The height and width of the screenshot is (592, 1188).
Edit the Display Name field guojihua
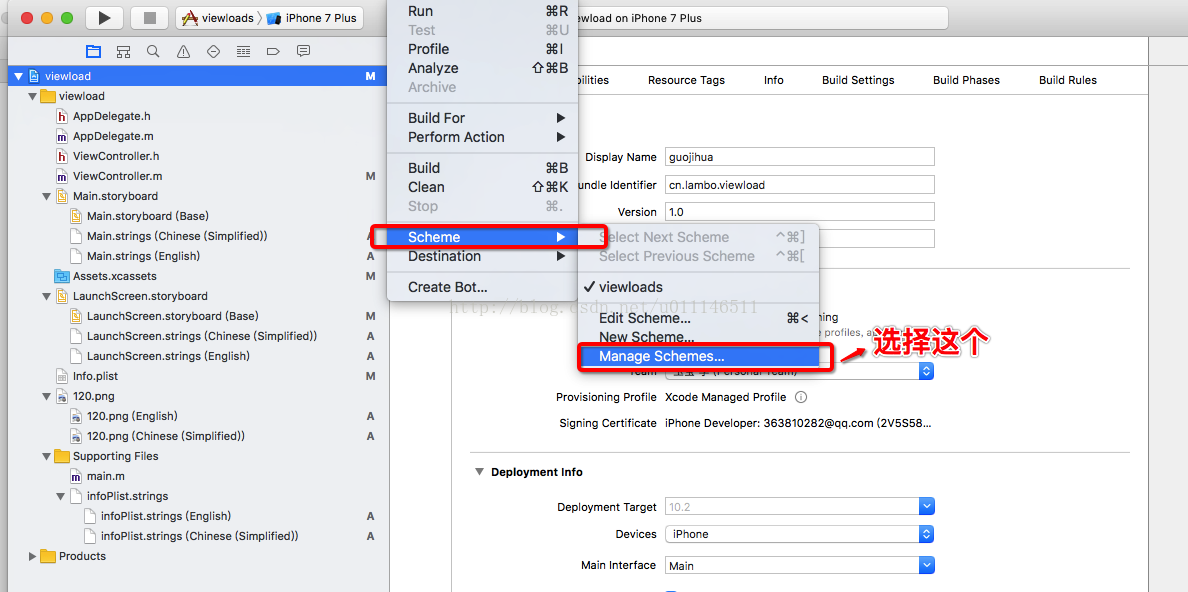pos(799,158)
